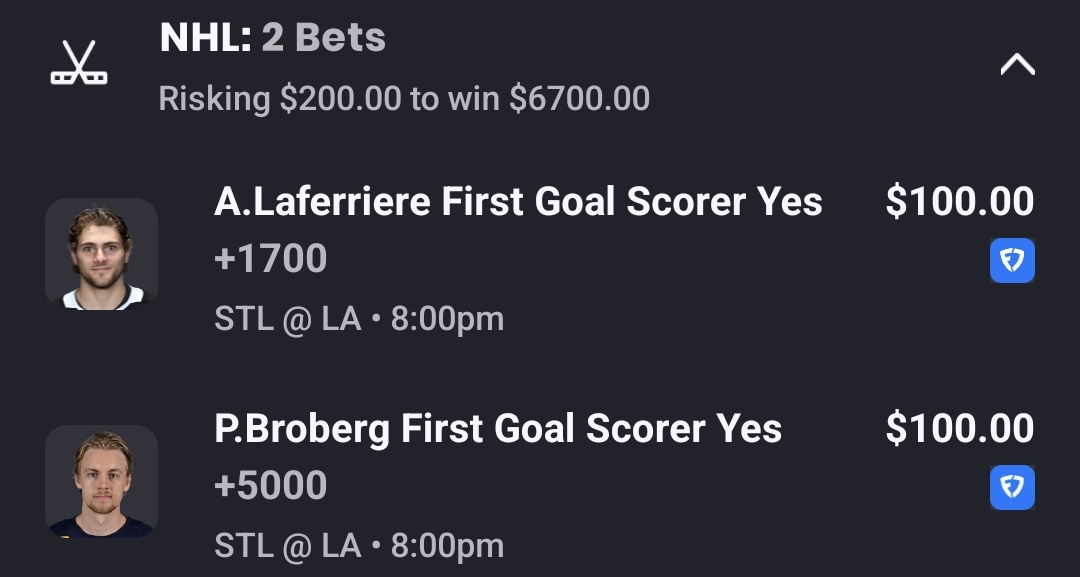Tap FanDuel badge on the Broberg bet

coord(1012,488)
